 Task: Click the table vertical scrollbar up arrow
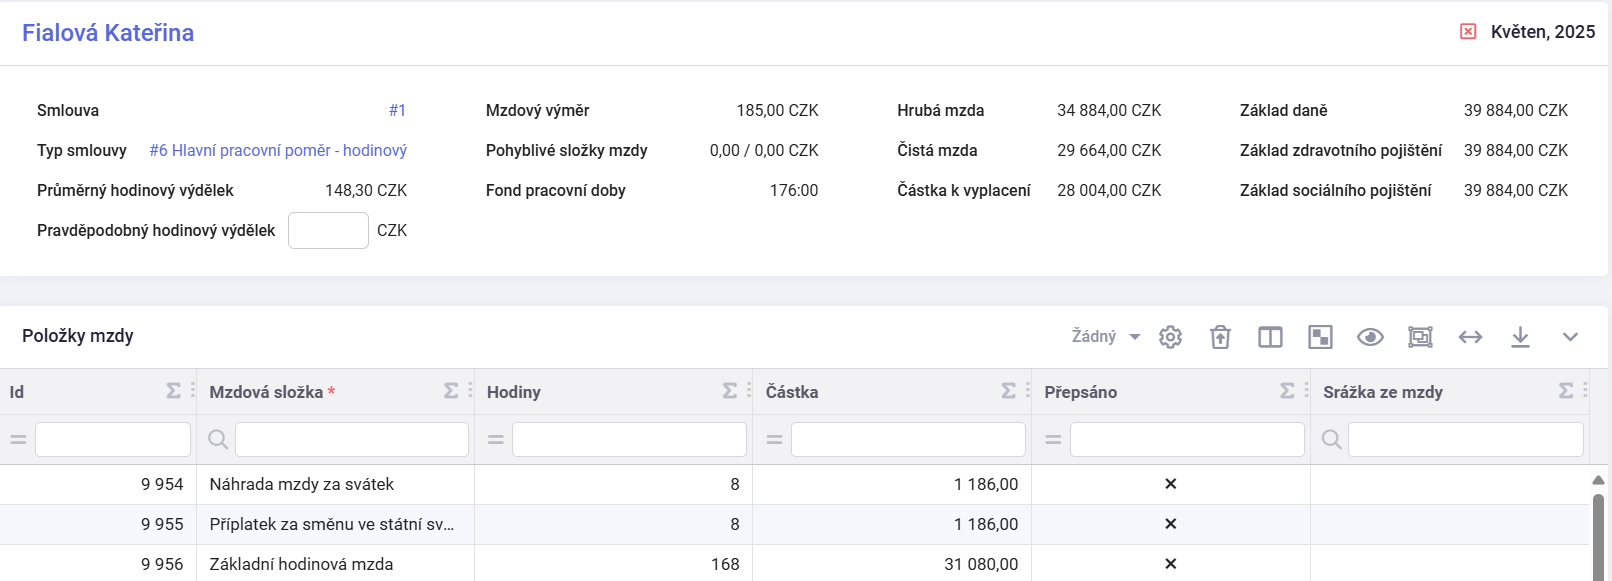(x=1598, y=480)
